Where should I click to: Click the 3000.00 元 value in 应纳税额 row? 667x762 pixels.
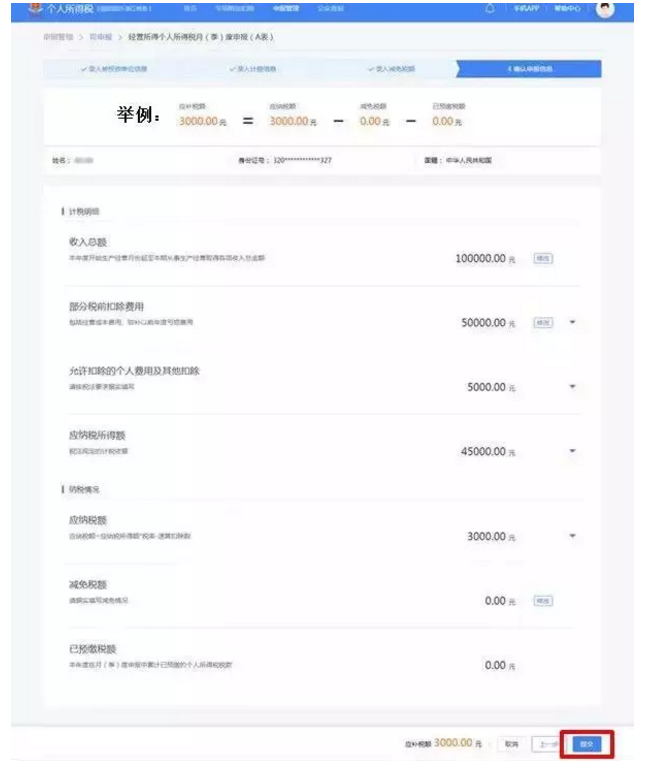point(491,537)
